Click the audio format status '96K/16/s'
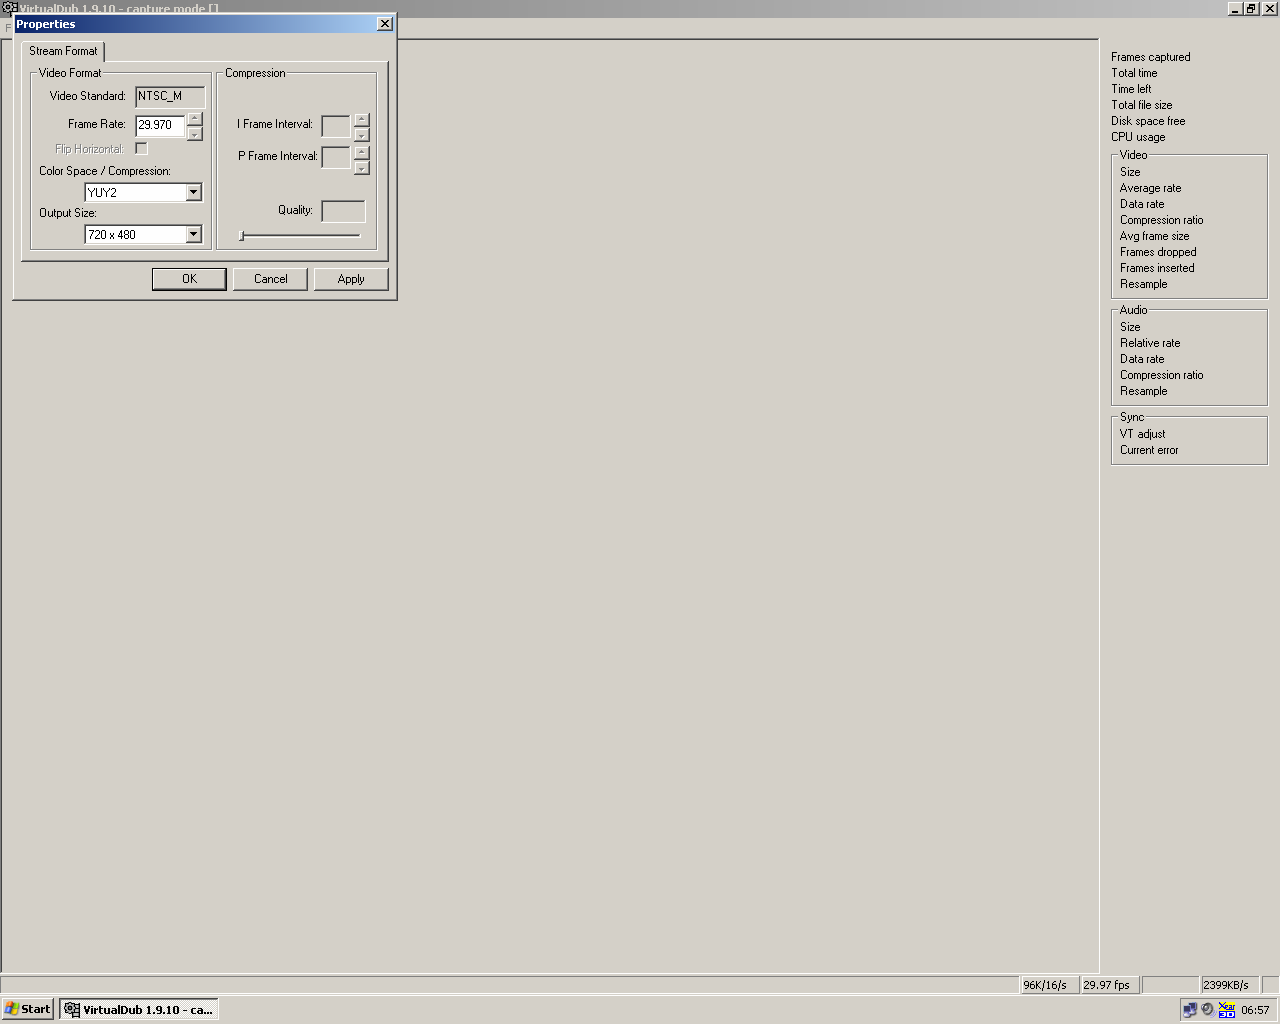The image size is (1280, 1024). point(1049,985)
